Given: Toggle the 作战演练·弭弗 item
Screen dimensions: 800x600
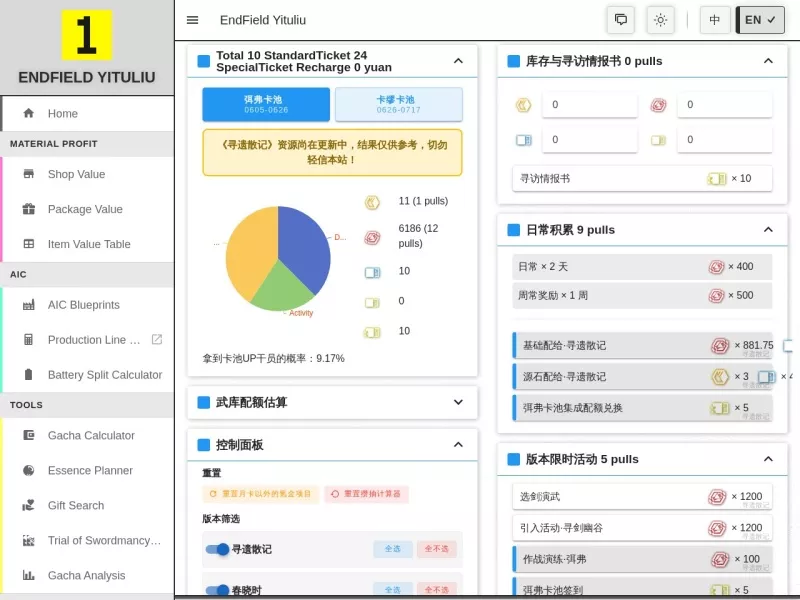Looking at the screenshot, I should pos(642,559).
